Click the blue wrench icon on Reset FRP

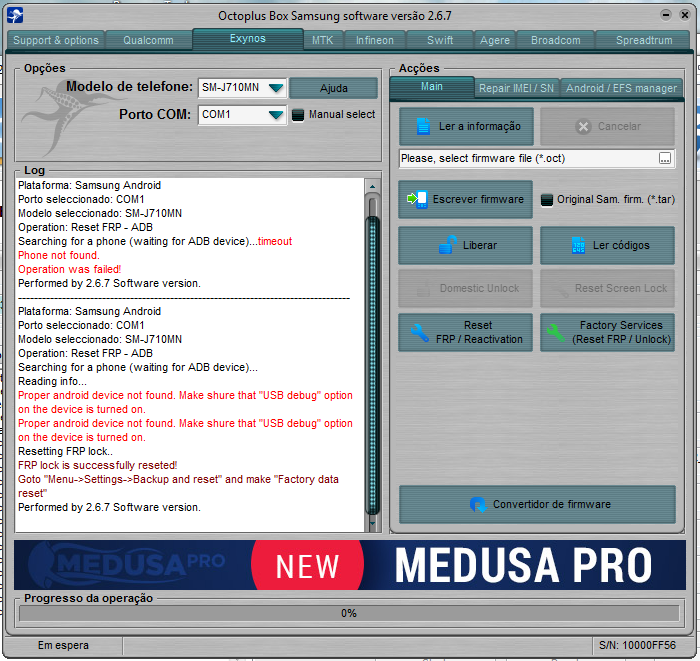pos(420,333)
